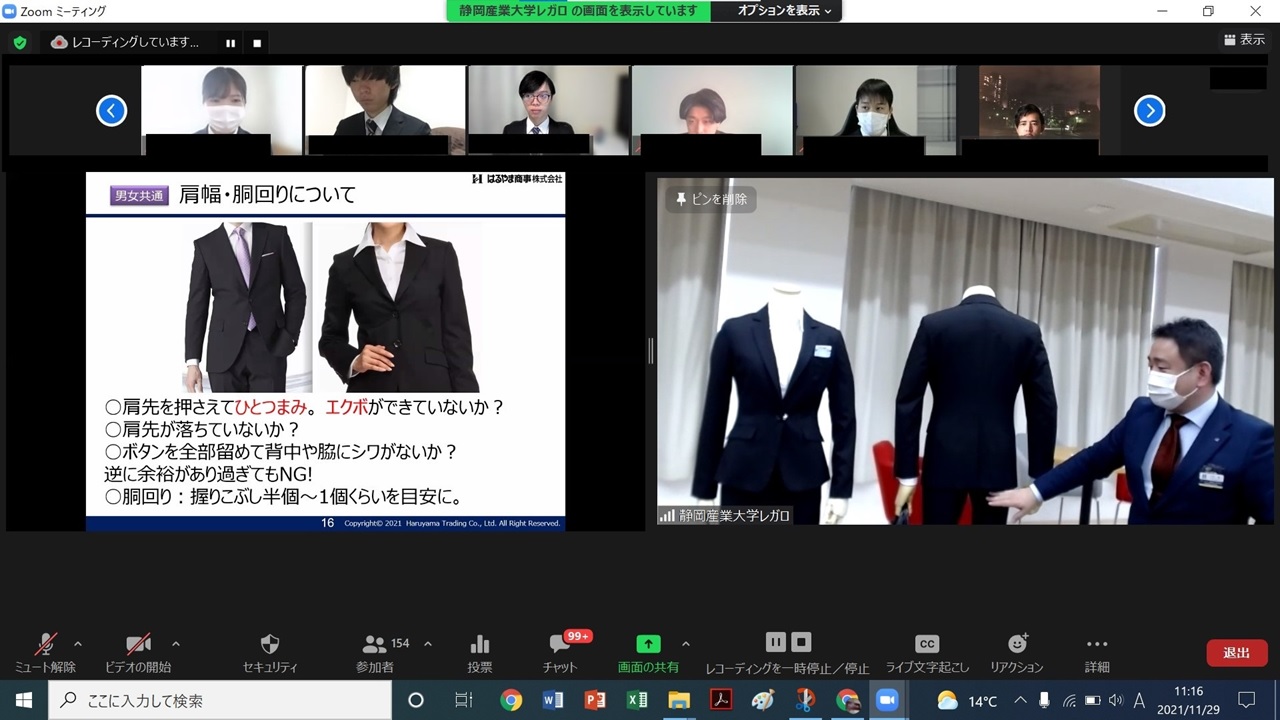This screenshot has width=1280, height=720.
Task: Open clock showing 11:16 2021/11/29
Action: 1189,700
